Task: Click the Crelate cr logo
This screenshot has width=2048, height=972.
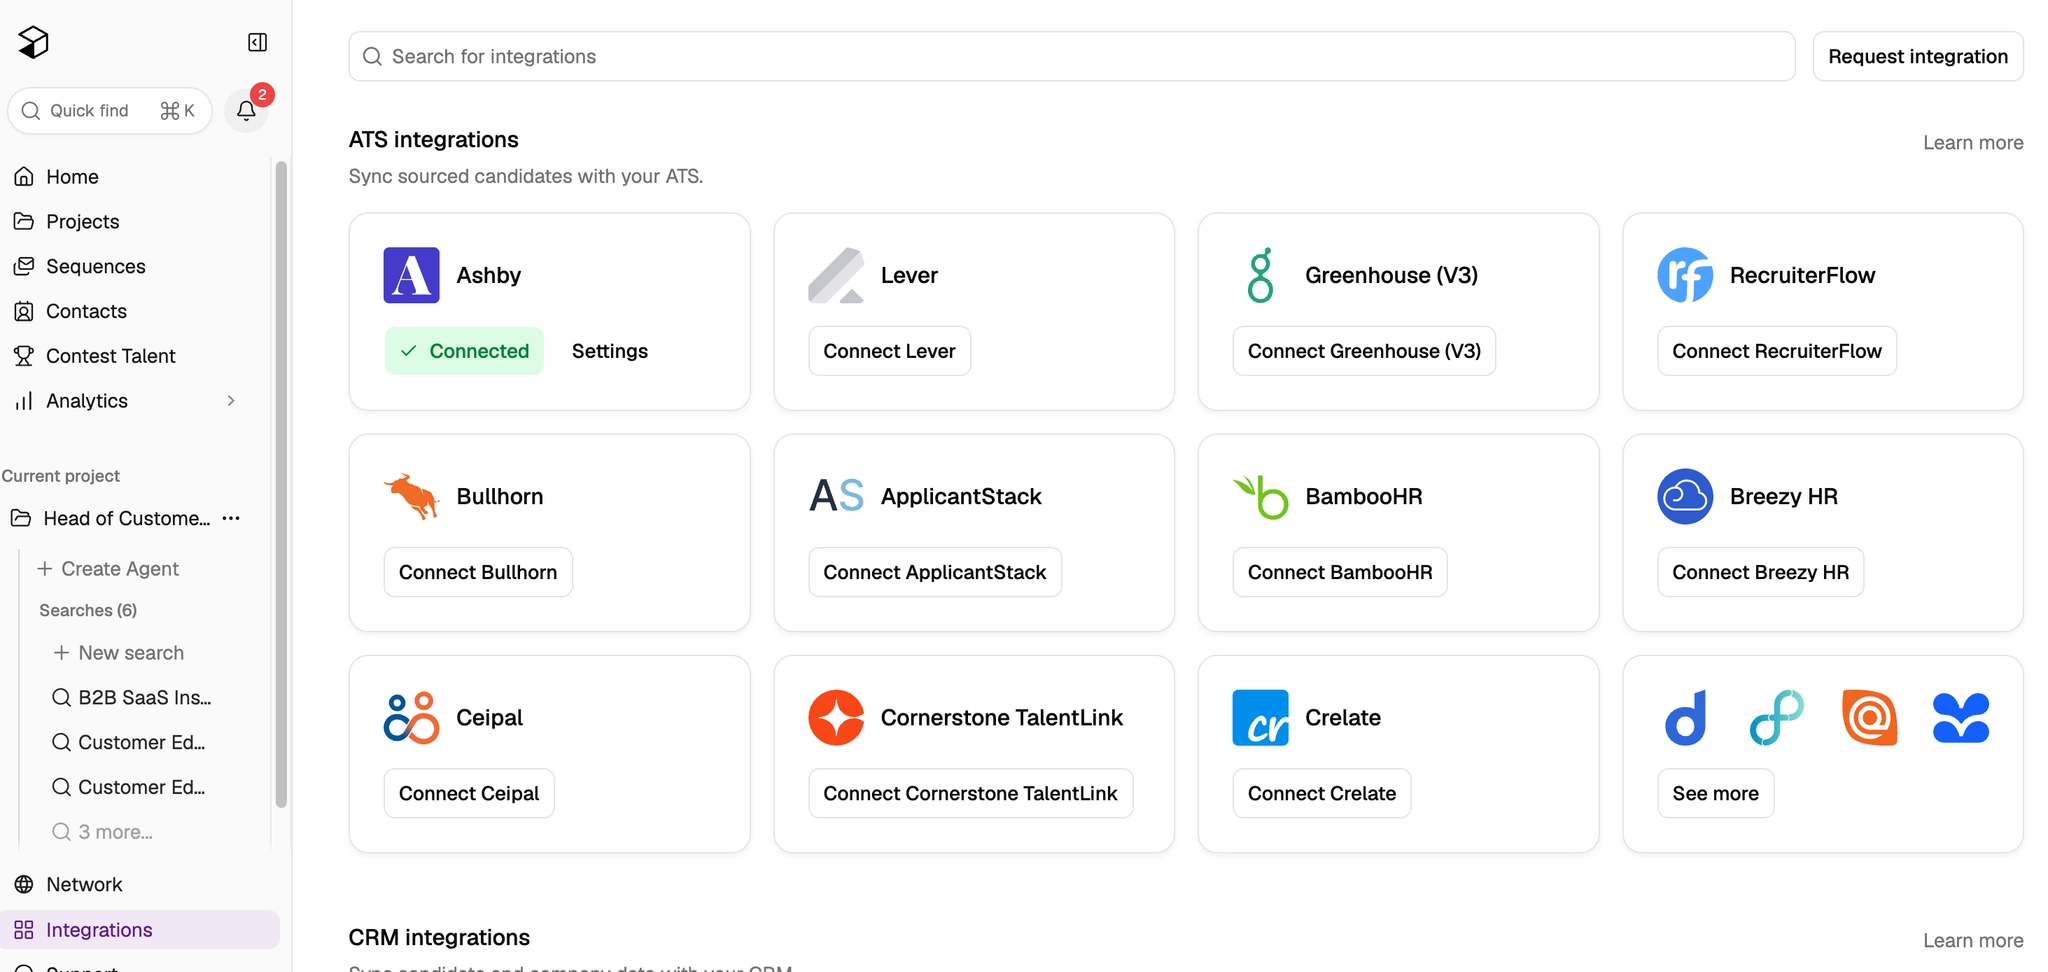Action: 1260,717
